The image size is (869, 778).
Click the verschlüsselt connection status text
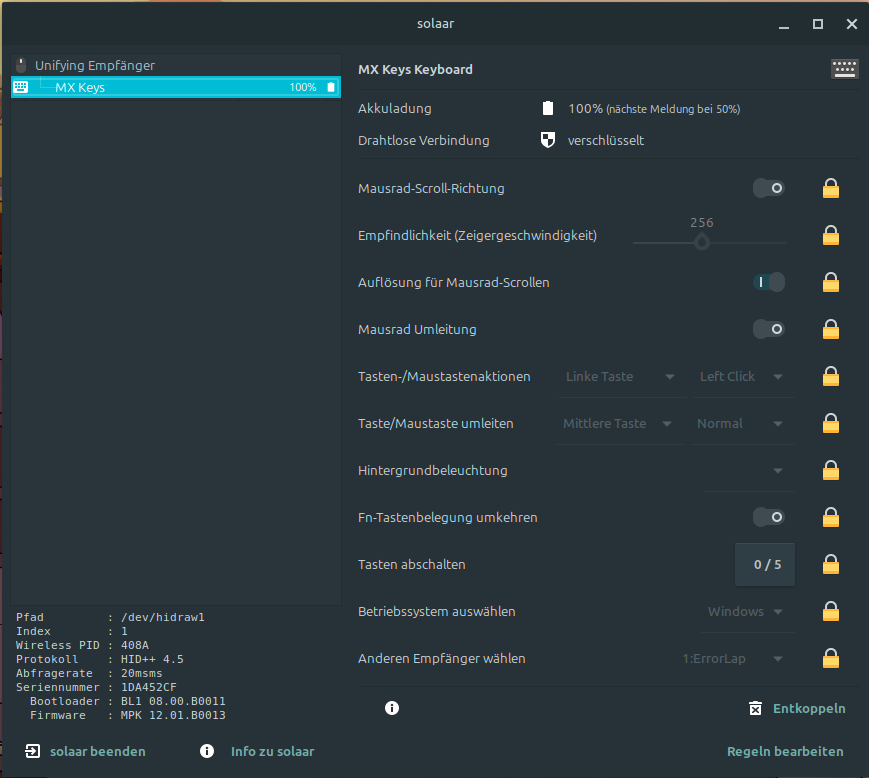point(606,141)
